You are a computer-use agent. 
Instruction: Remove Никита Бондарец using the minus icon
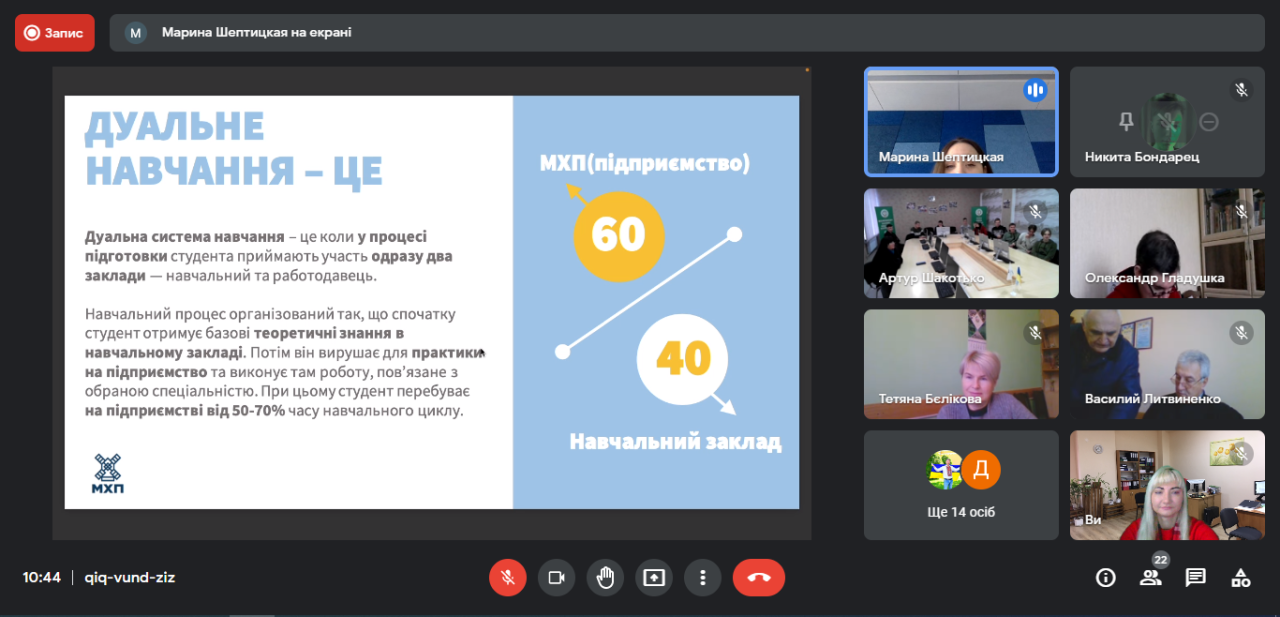click(1209, 122)
